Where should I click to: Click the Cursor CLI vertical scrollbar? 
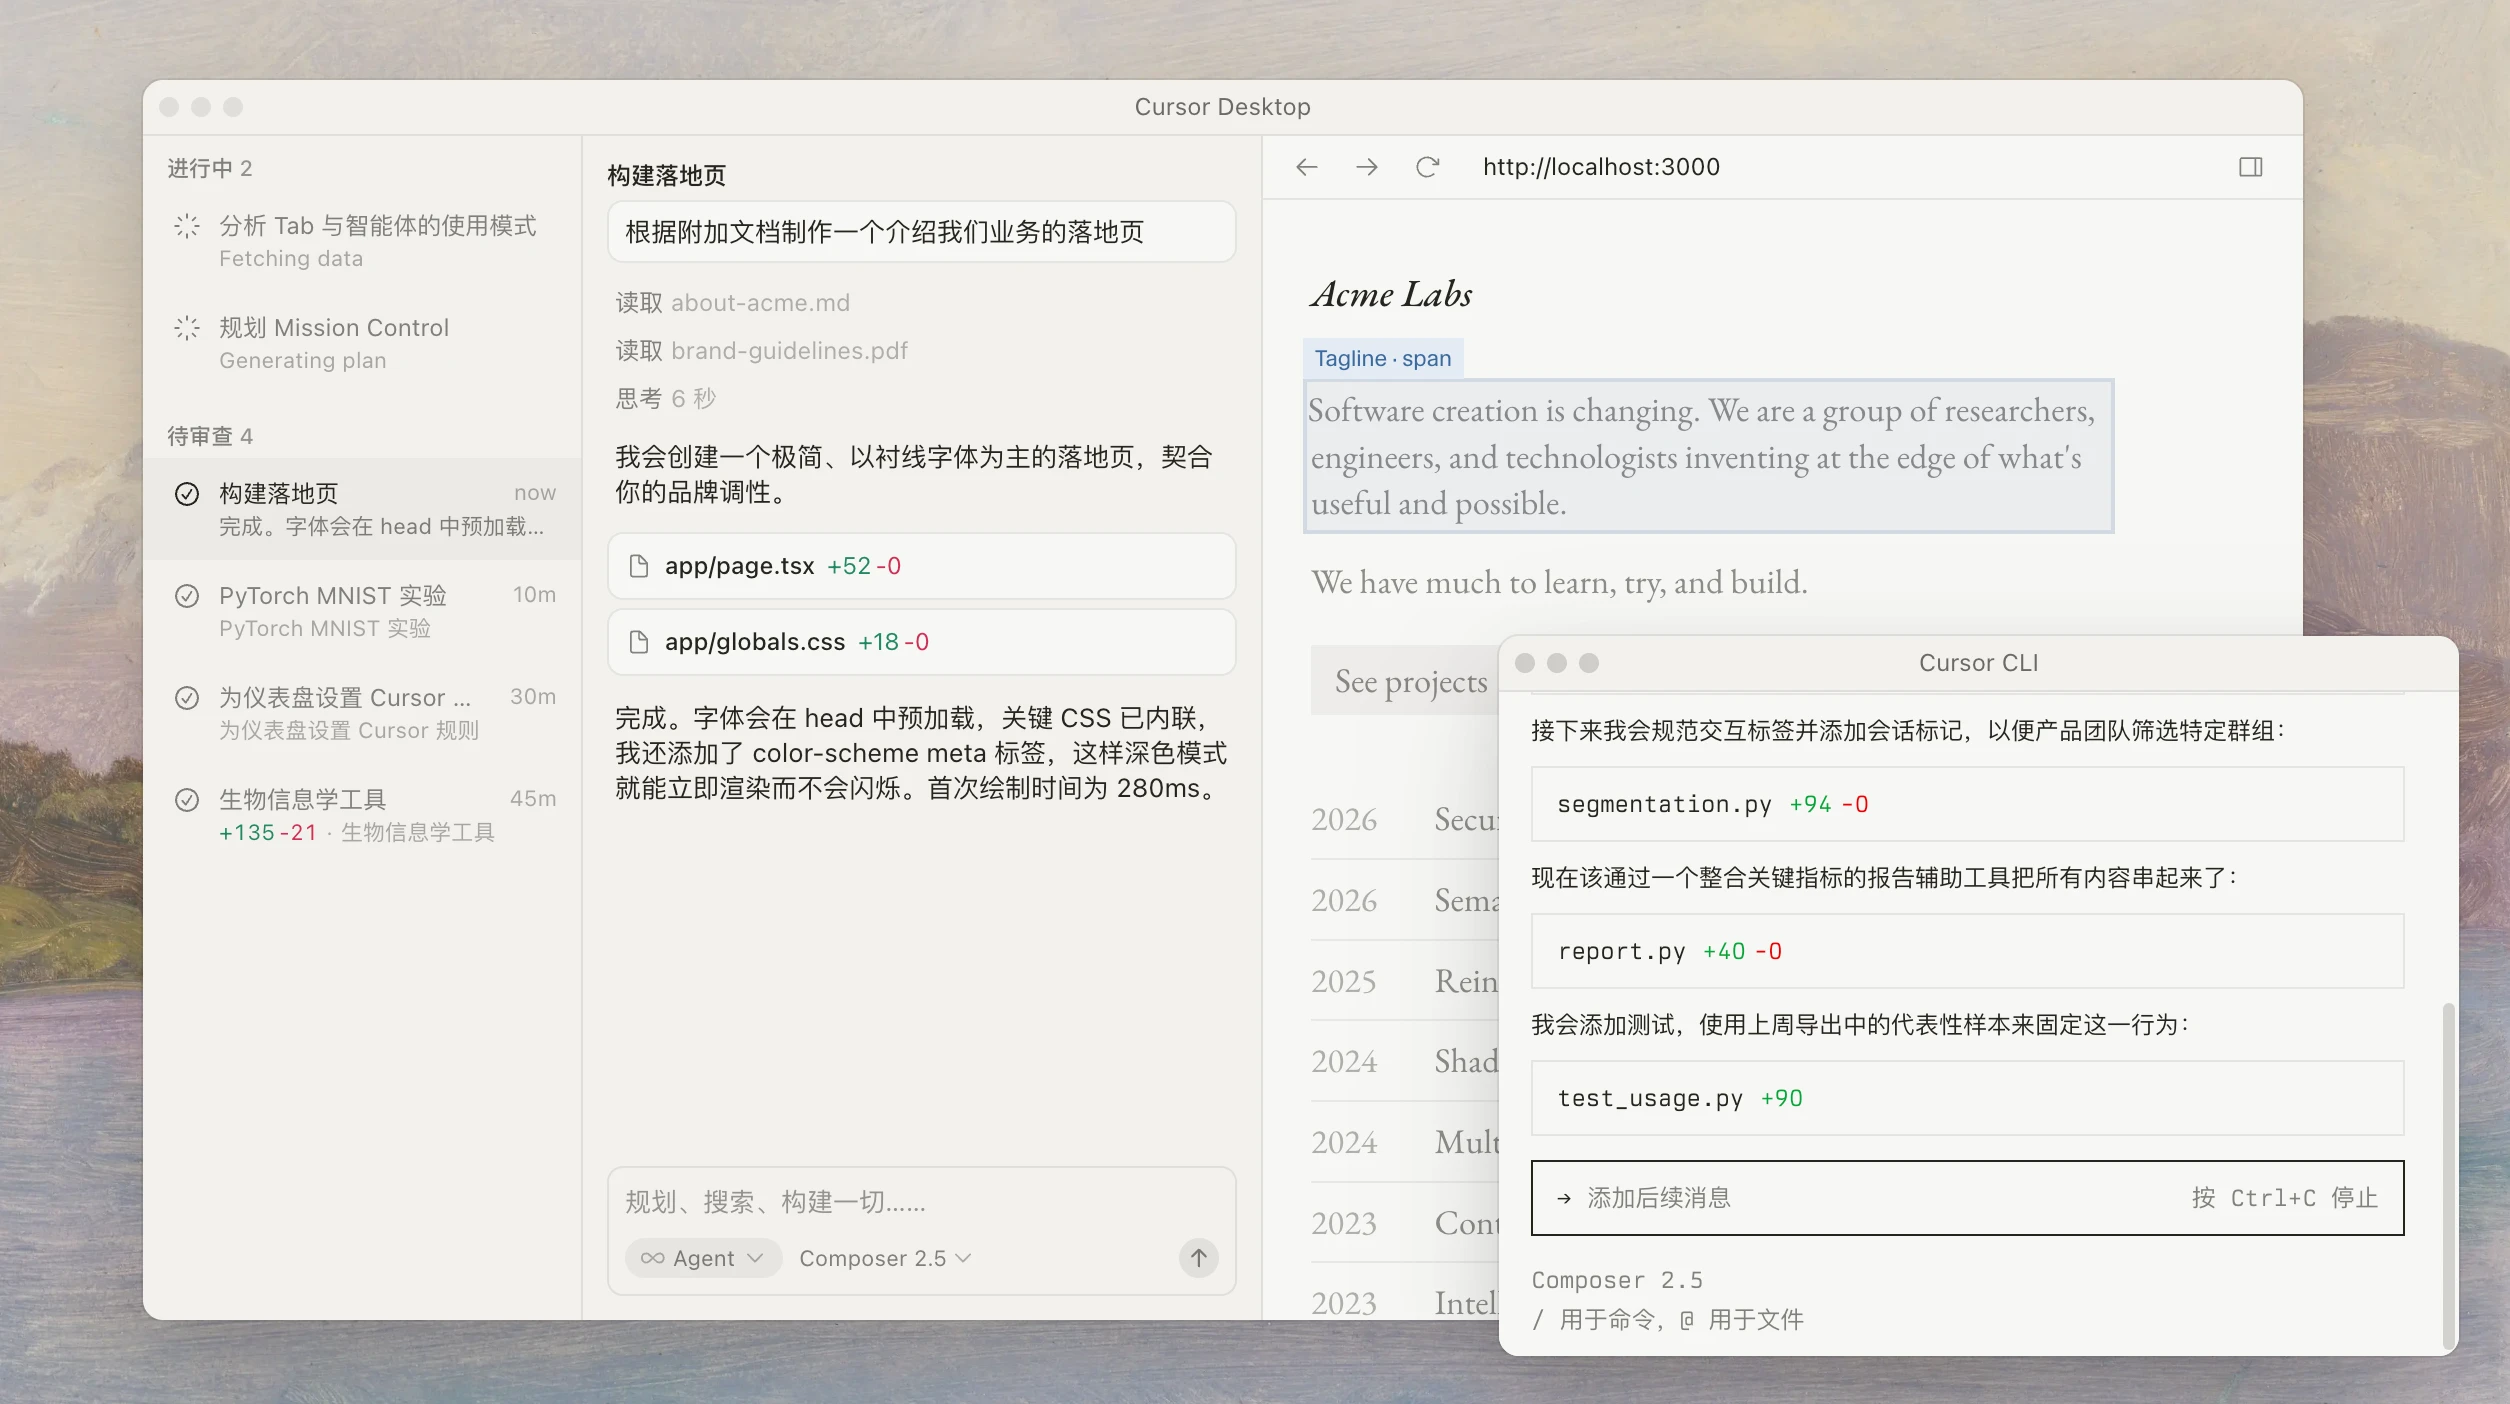[2448, 1175]
